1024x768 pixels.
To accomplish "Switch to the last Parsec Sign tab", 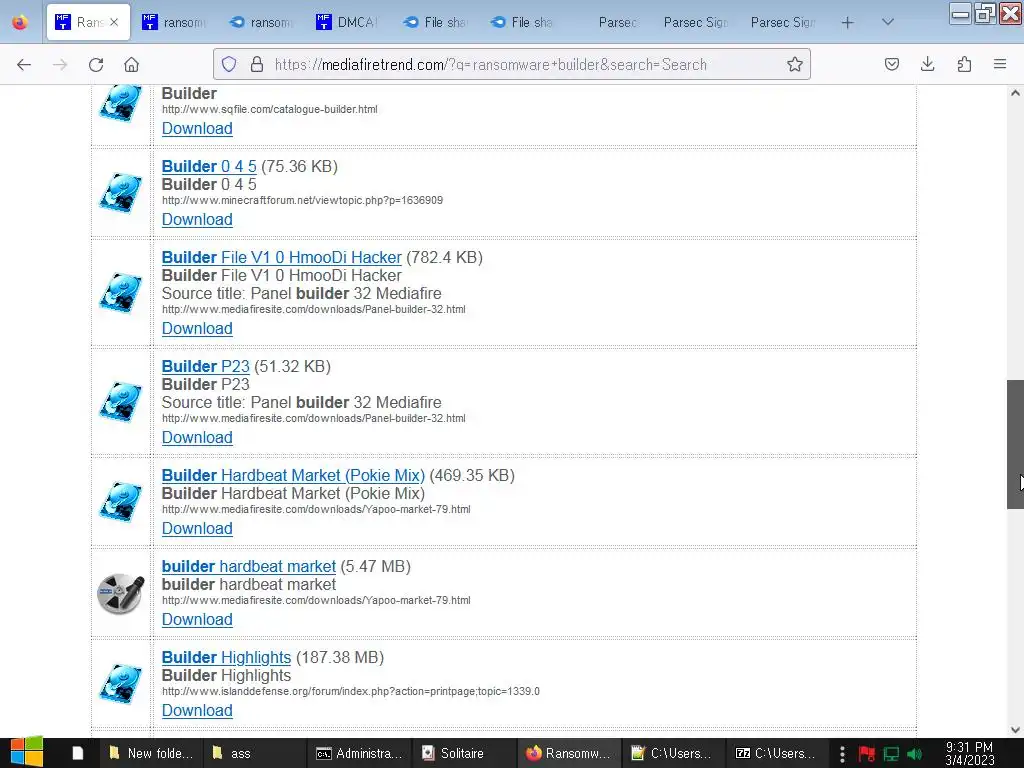I will pyautogui.click(x=784, y=22).
